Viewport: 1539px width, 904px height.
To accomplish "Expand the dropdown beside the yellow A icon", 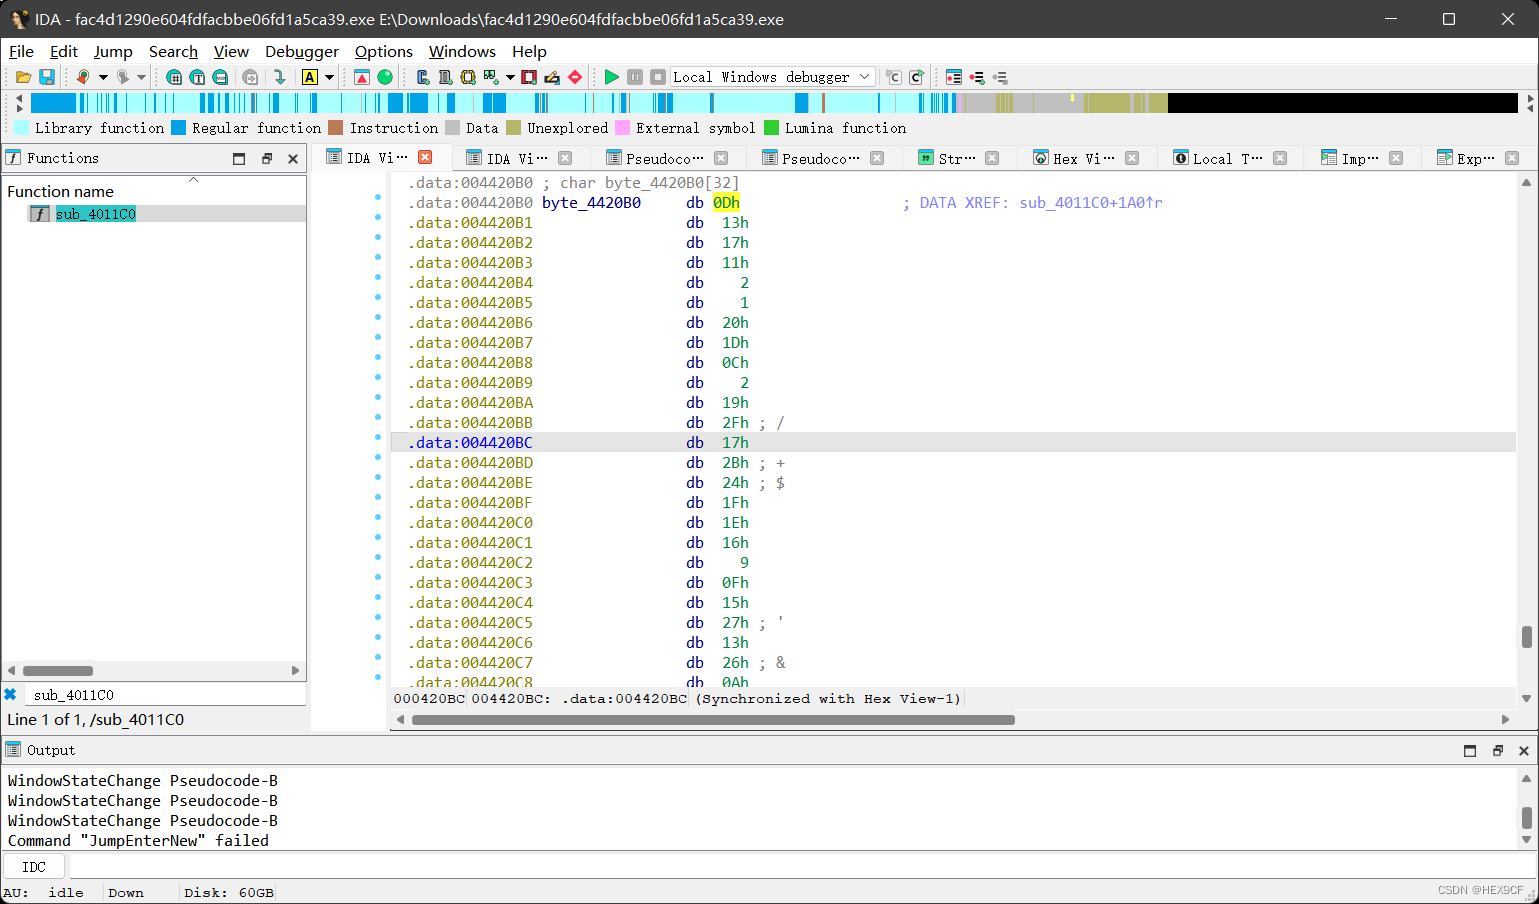I will tap(327, 77).
